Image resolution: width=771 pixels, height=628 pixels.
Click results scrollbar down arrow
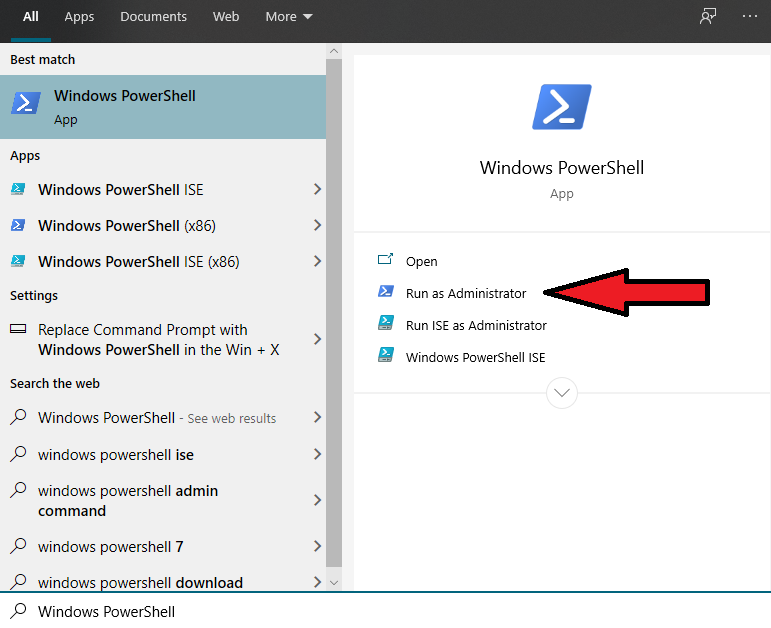coord(334,583)
